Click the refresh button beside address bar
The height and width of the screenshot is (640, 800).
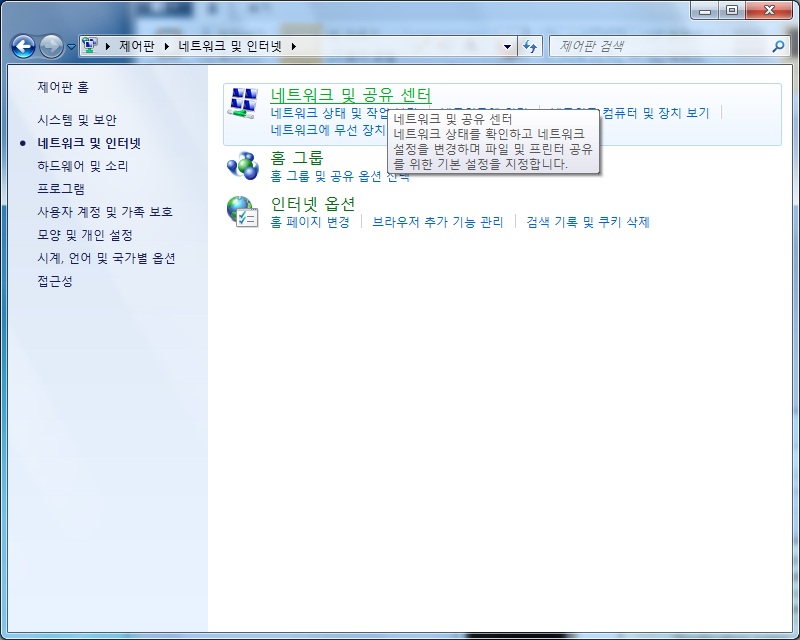[530, 46]
